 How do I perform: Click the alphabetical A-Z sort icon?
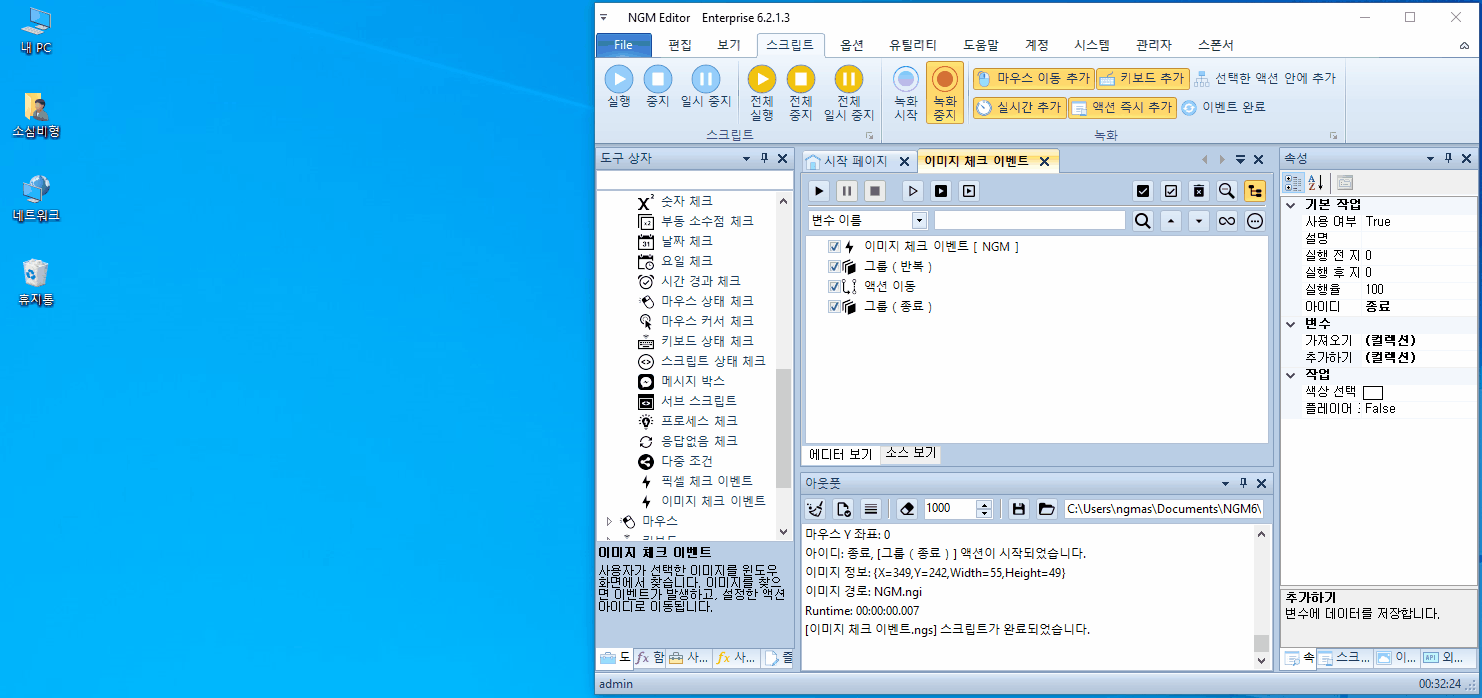pyautogui.click(x=1315, y=183)
